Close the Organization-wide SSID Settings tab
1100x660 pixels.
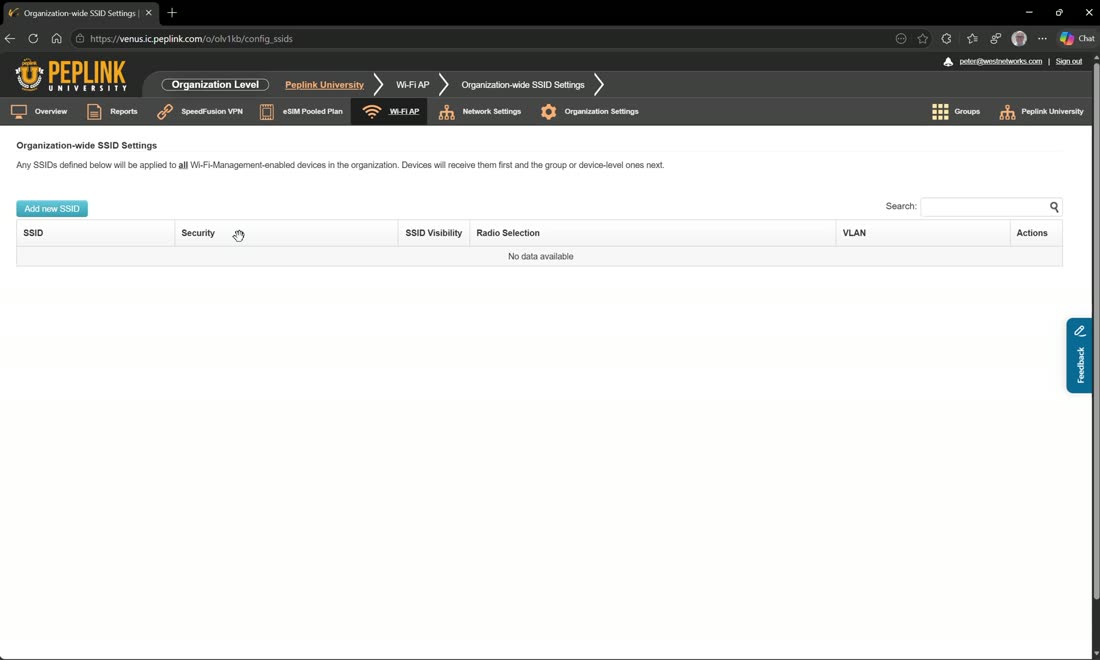click(148, 13)
